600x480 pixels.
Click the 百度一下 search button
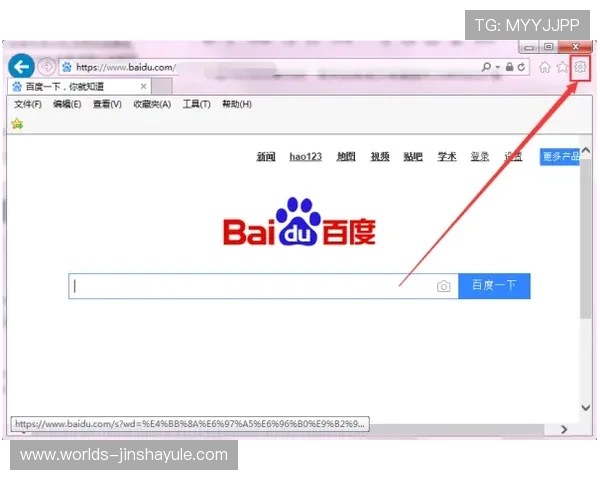(x=494, y=286)
